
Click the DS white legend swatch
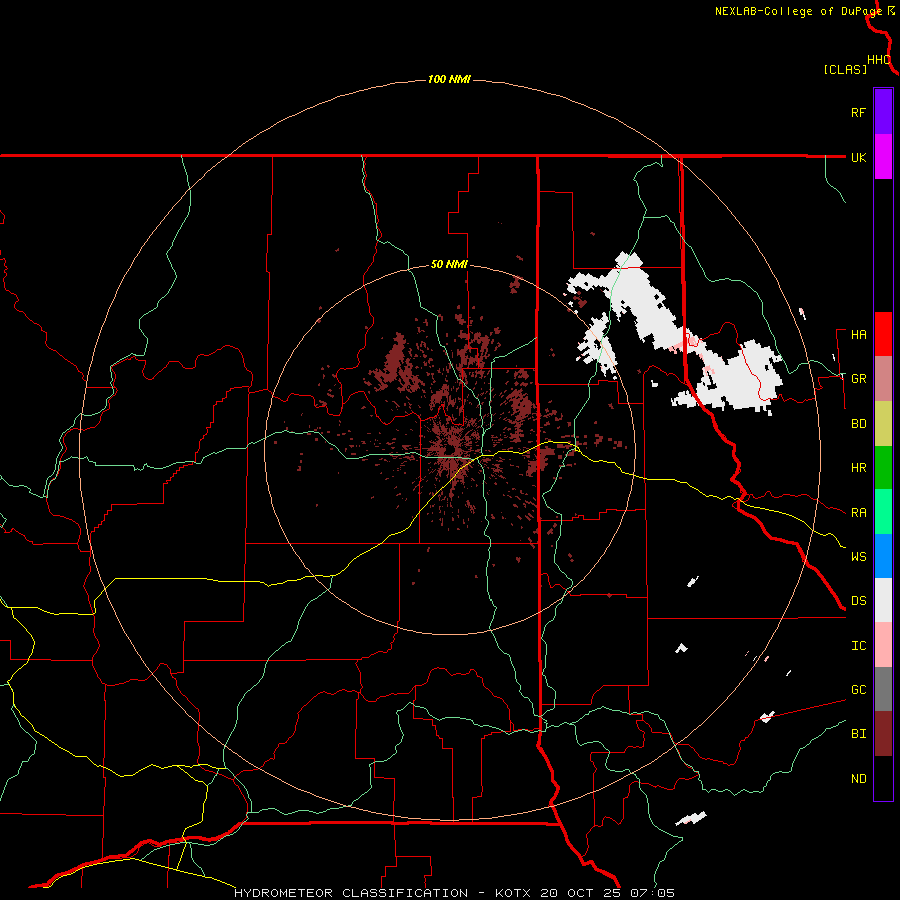[883, 600]
